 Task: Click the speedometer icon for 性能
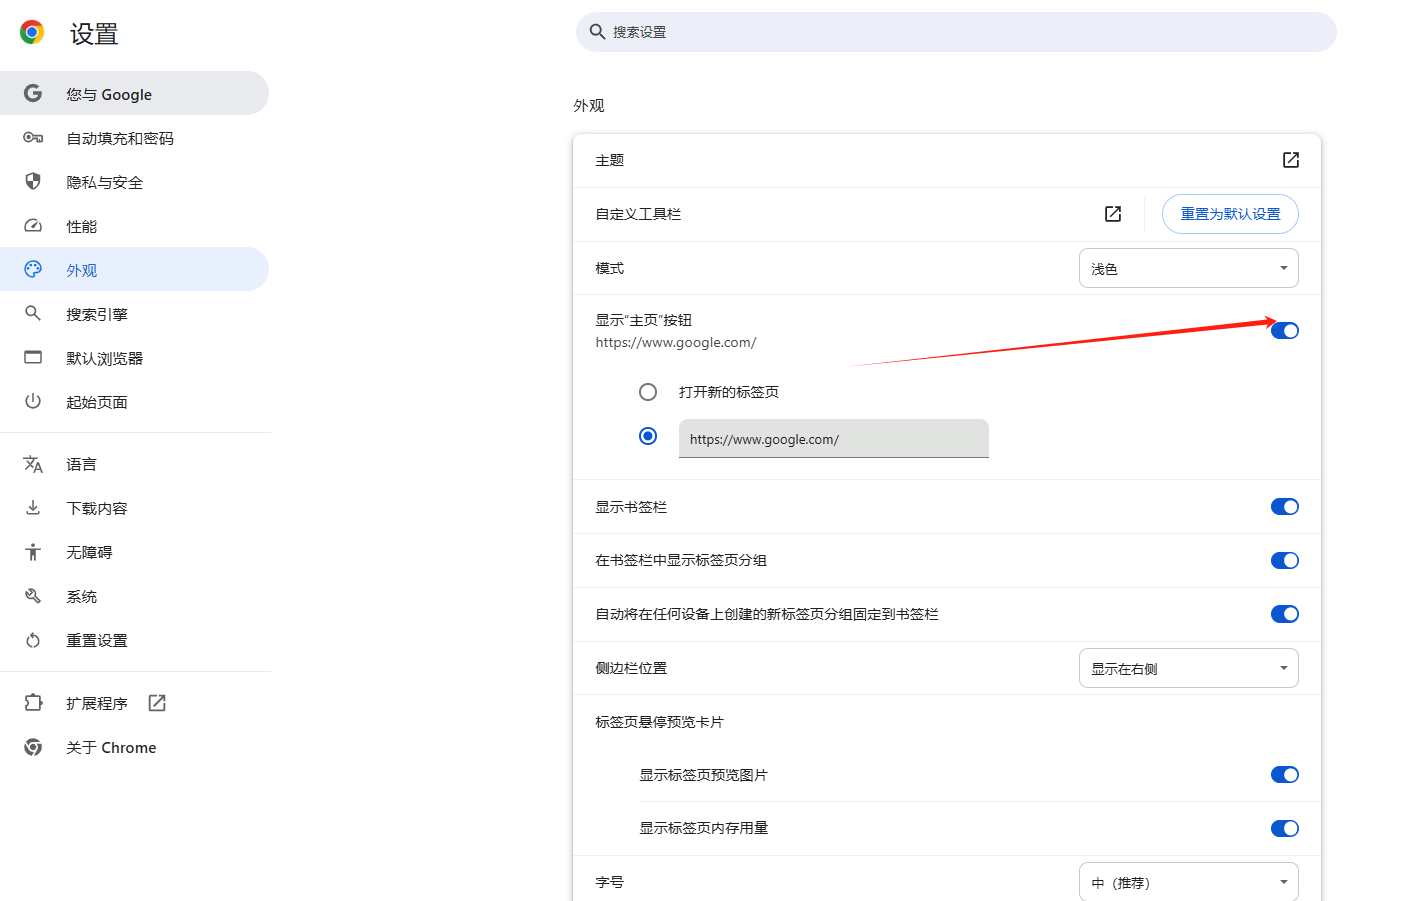pyautogui.click(x=33, y=226)
